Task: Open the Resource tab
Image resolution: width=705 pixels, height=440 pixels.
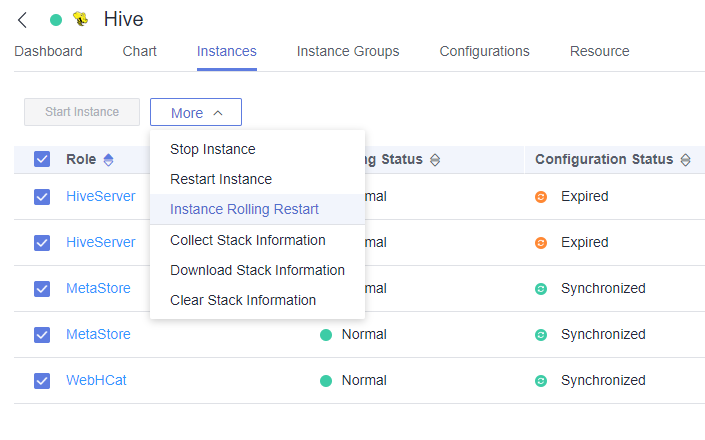Action: click(x=599, y=51)
